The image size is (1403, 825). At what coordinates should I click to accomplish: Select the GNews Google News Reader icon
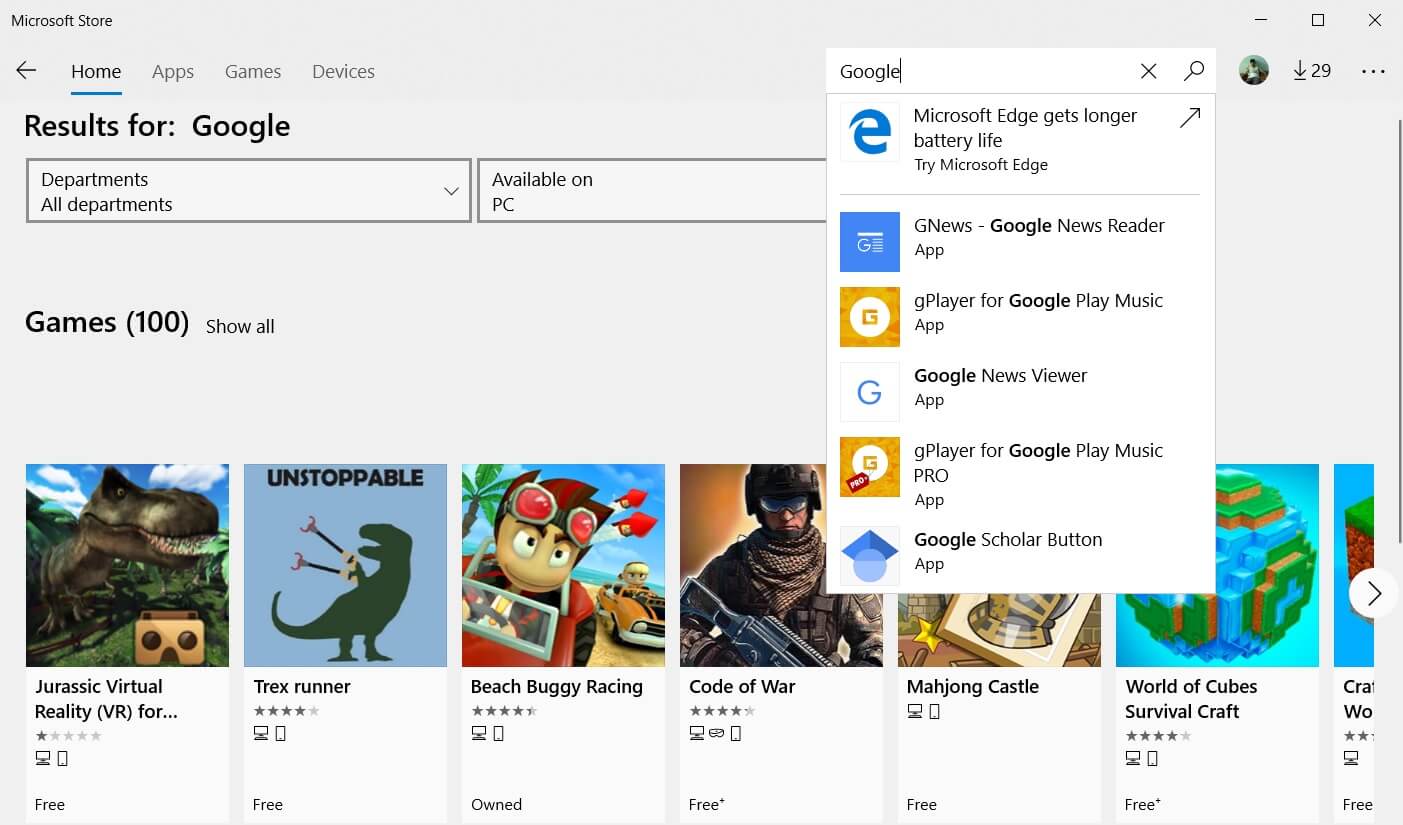pos(869,241)
